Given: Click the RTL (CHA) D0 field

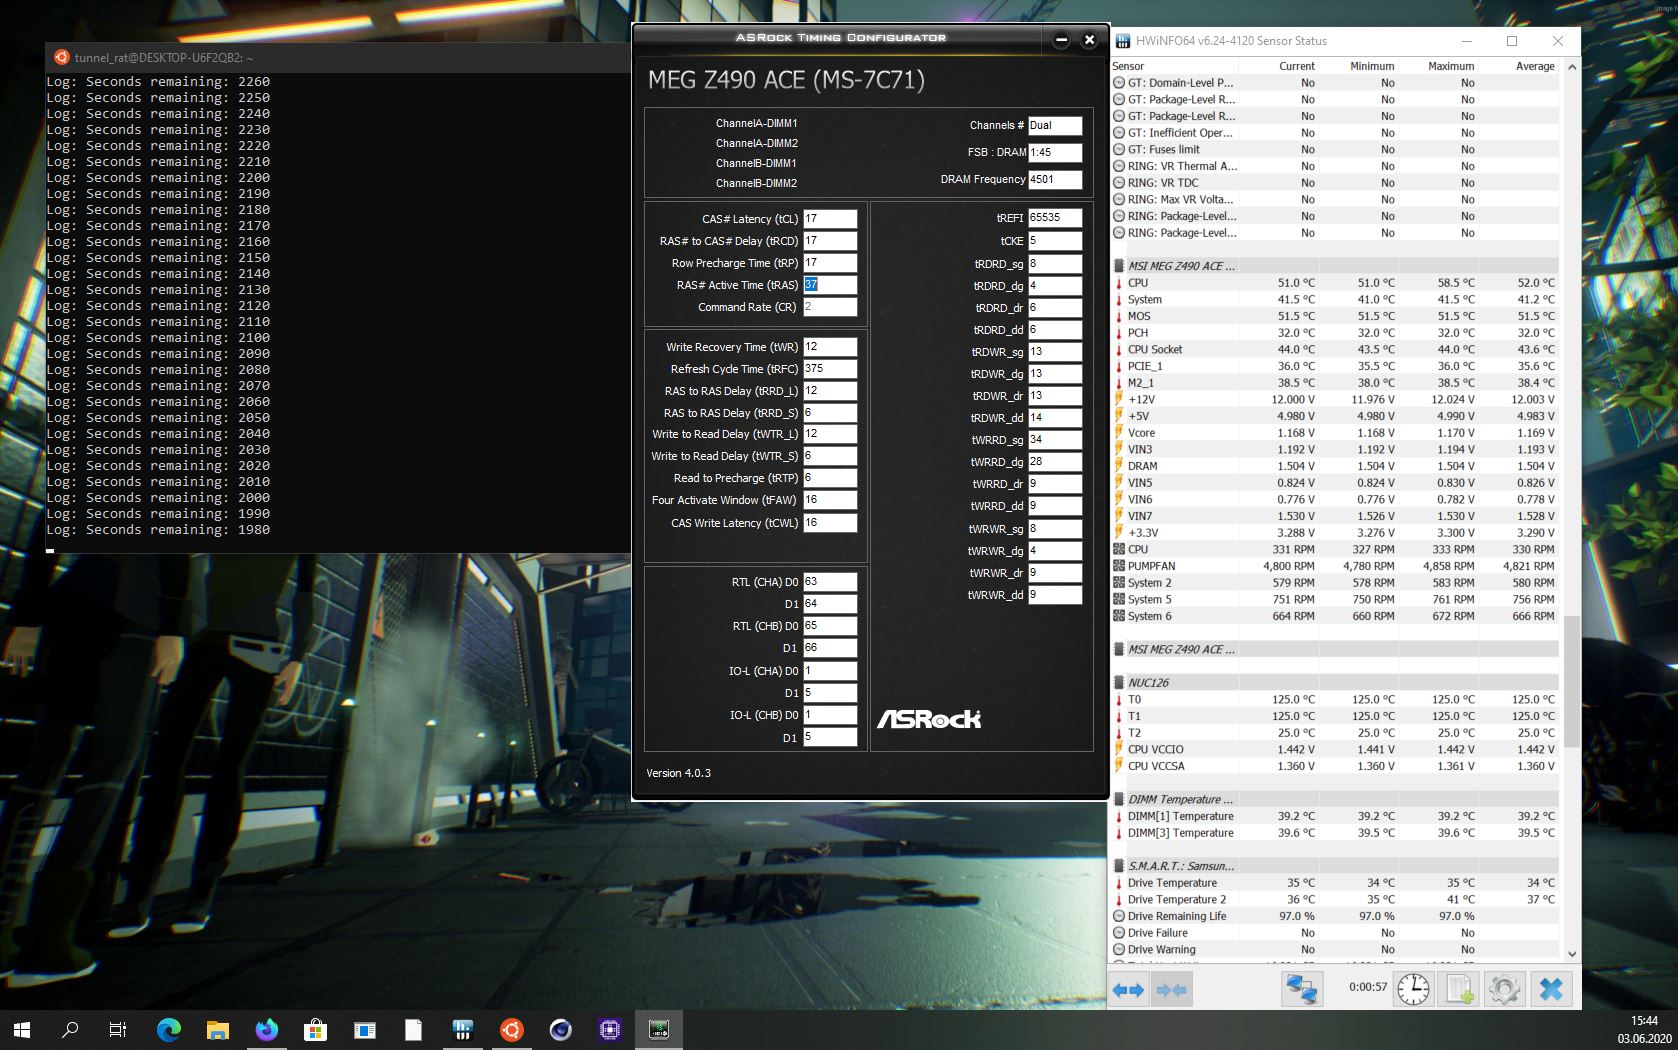Looking at the screenshot, I should click(830, 582).
